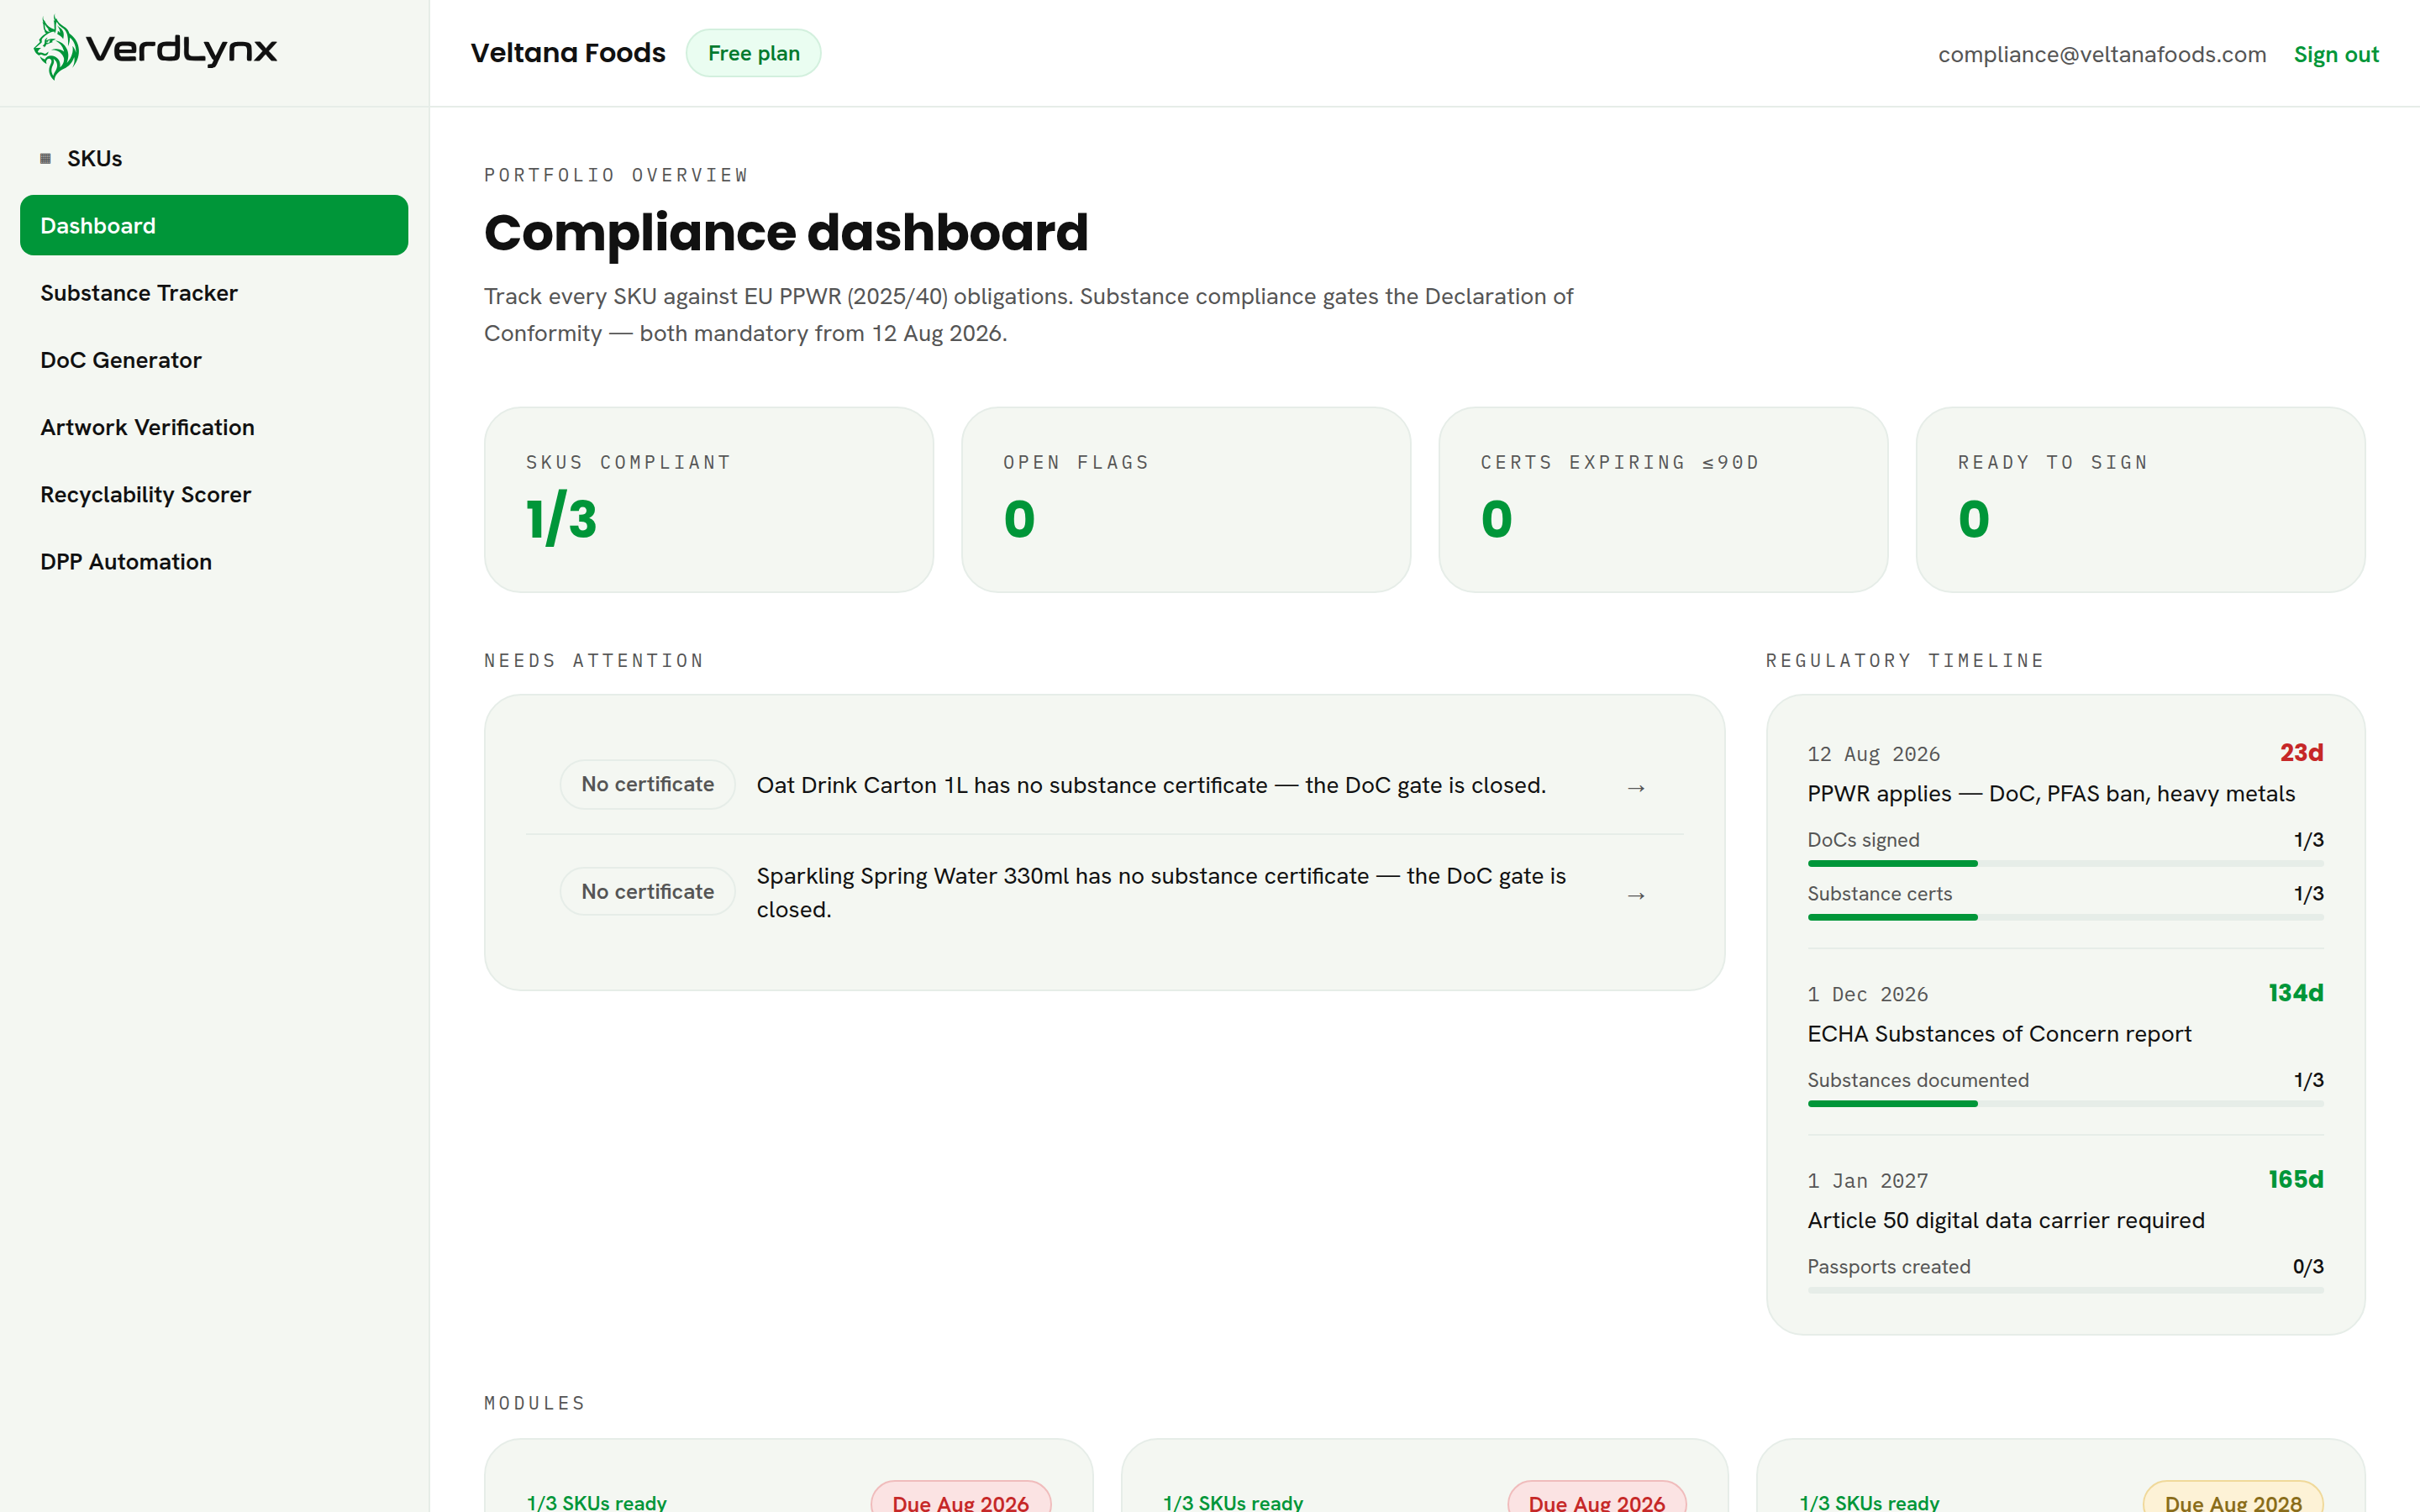The image size is (2420, 1512).
Task: Open the Ready to Sign card
Action: [x=2140, y=499]
